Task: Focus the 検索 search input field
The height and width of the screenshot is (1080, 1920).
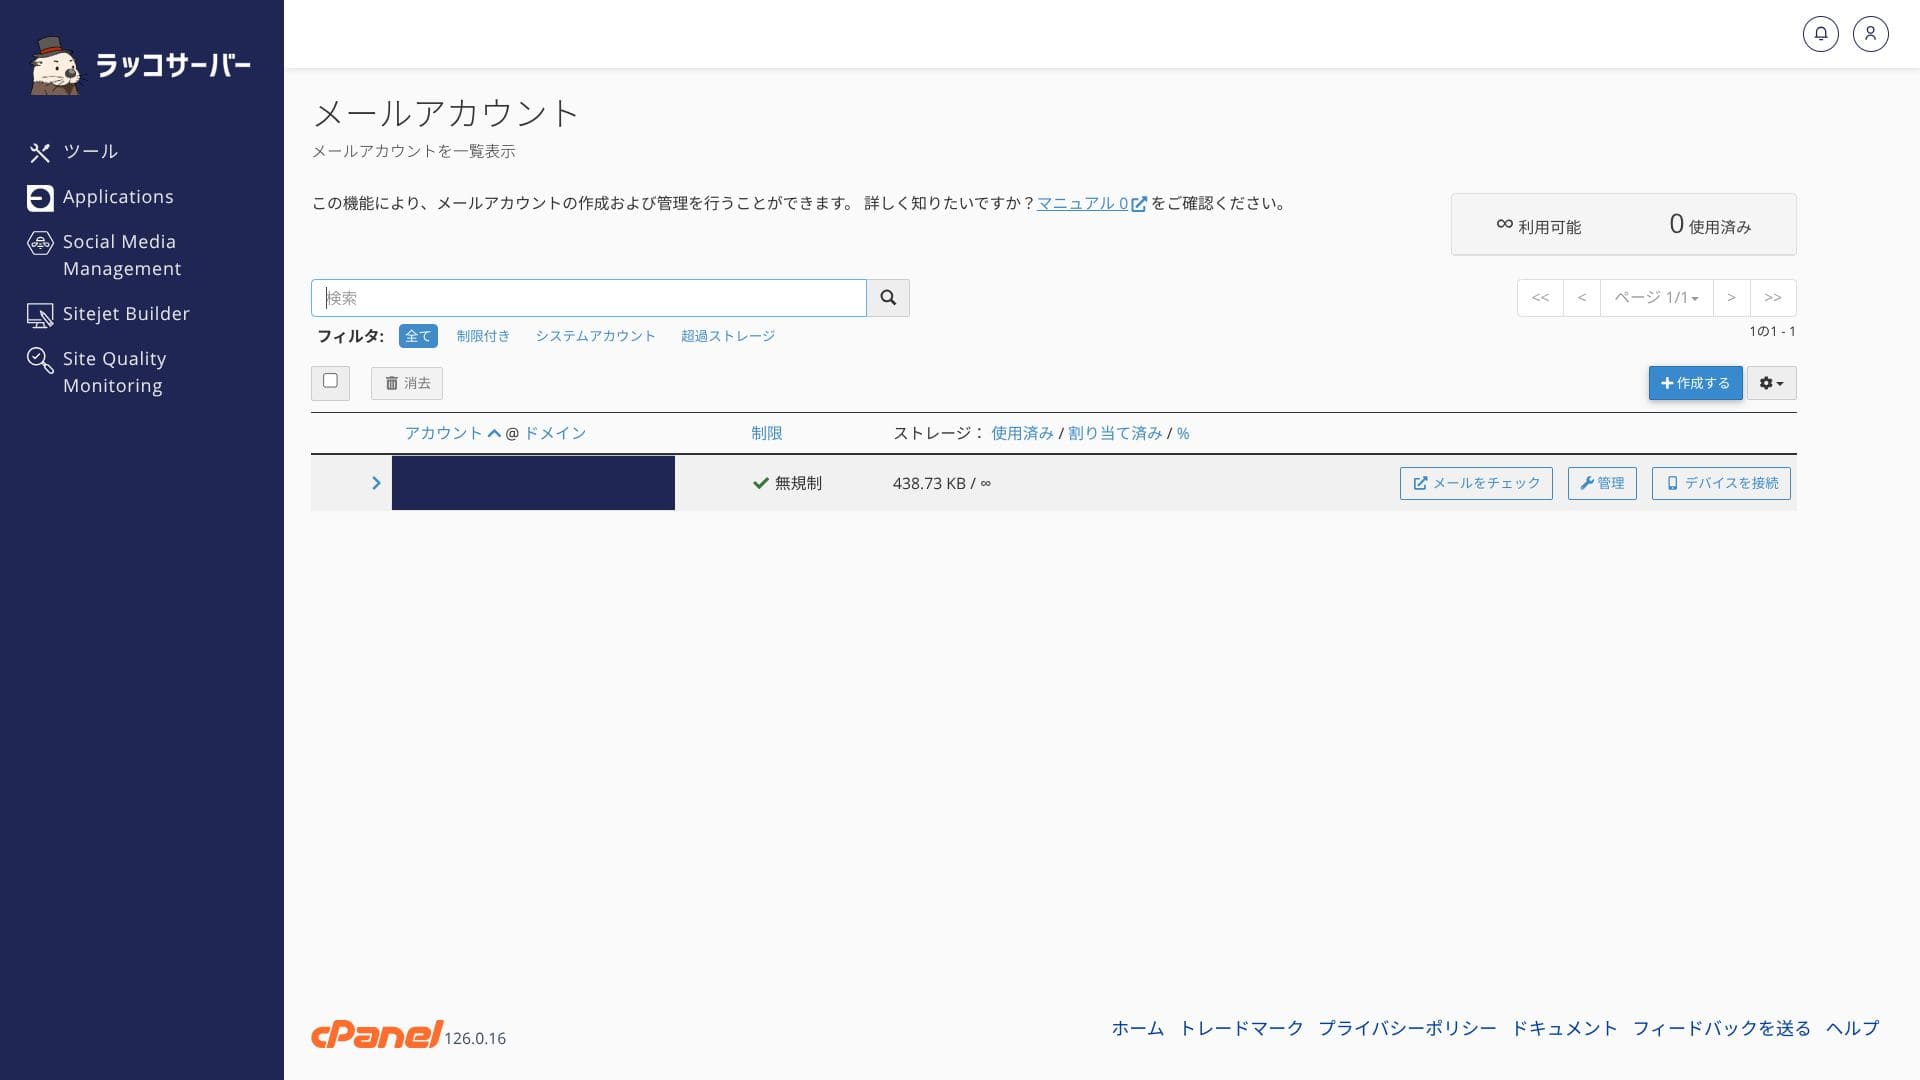Action: click(588, 298)
